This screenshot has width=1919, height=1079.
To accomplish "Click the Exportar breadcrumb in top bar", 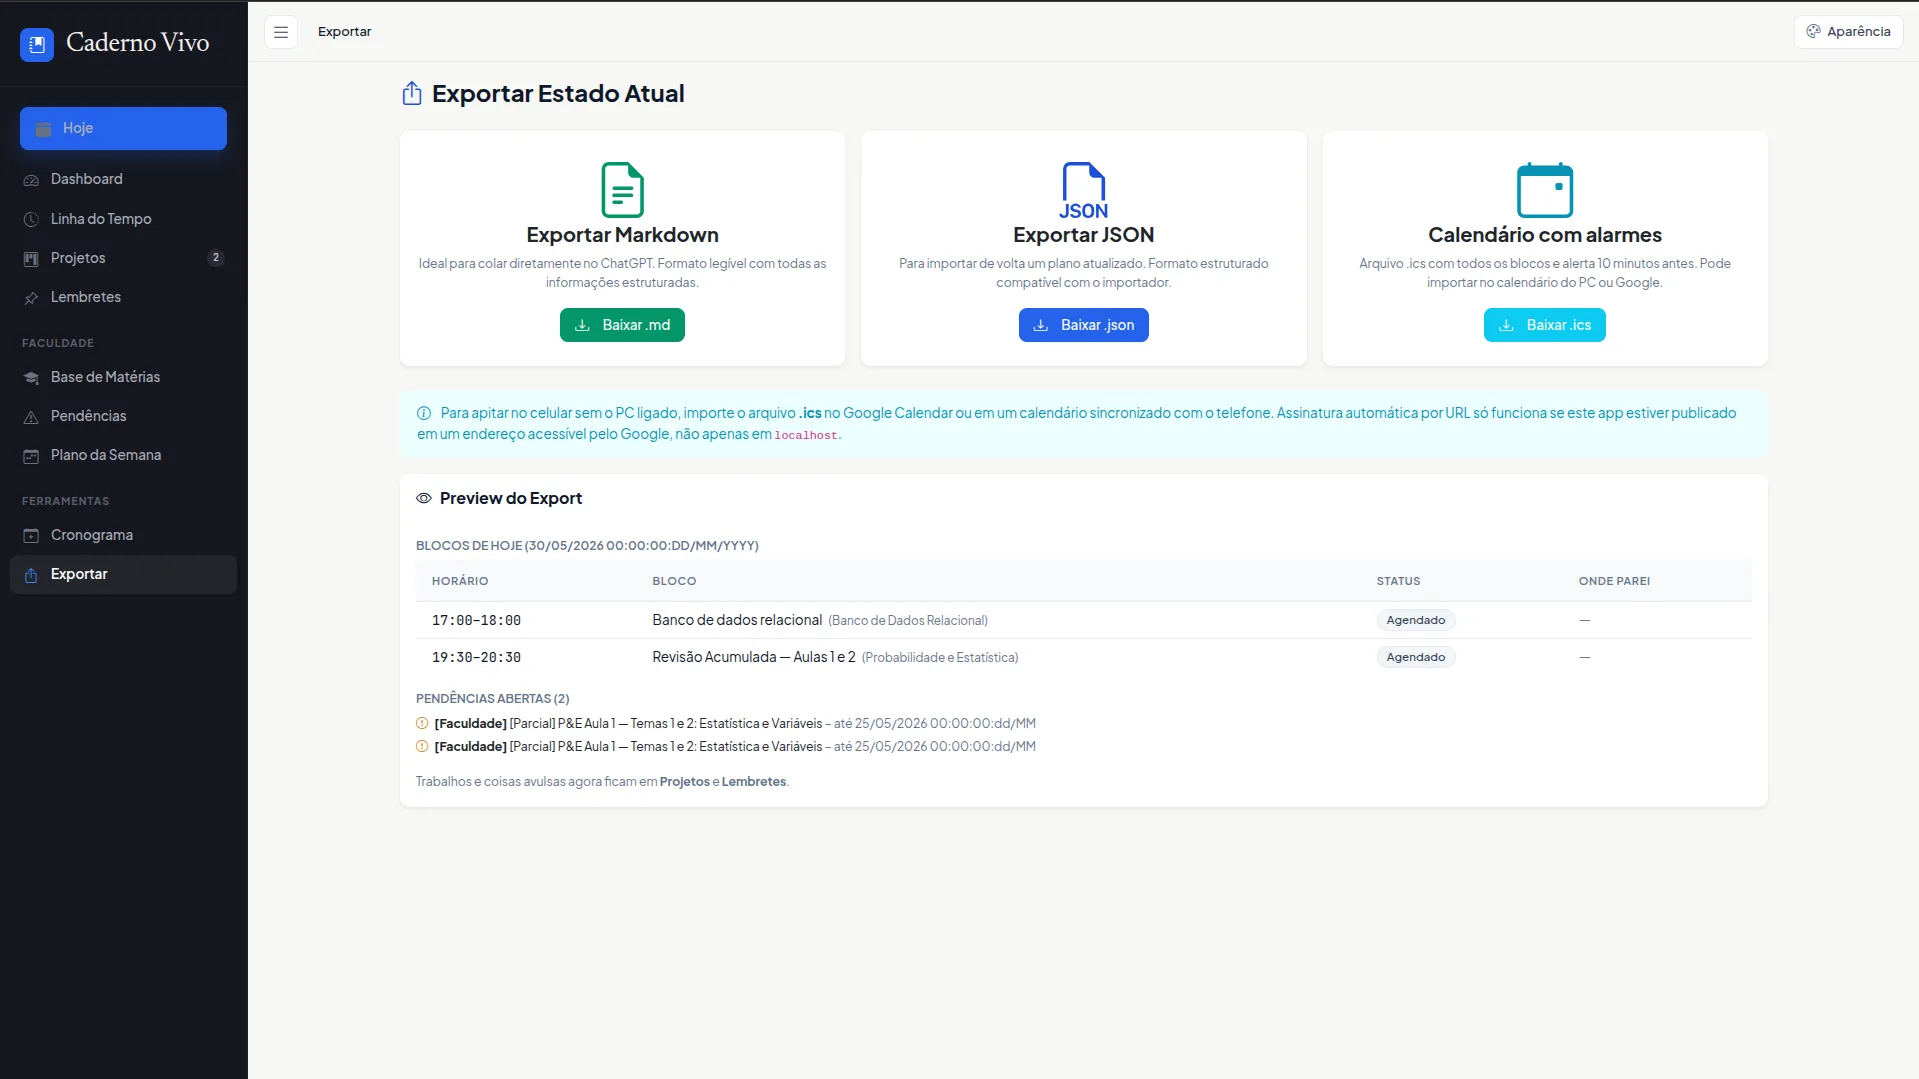I will [344, 32].
